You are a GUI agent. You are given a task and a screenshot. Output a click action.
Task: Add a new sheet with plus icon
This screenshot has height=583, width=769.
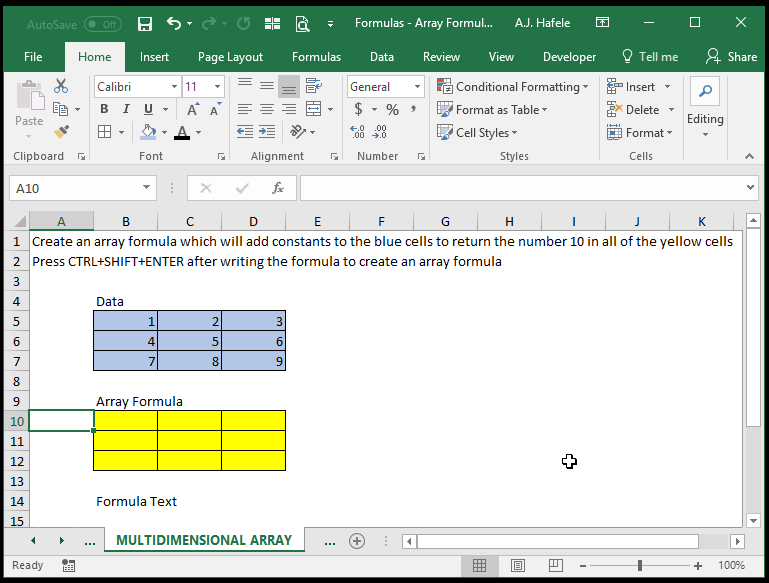(x=357, y=541)
